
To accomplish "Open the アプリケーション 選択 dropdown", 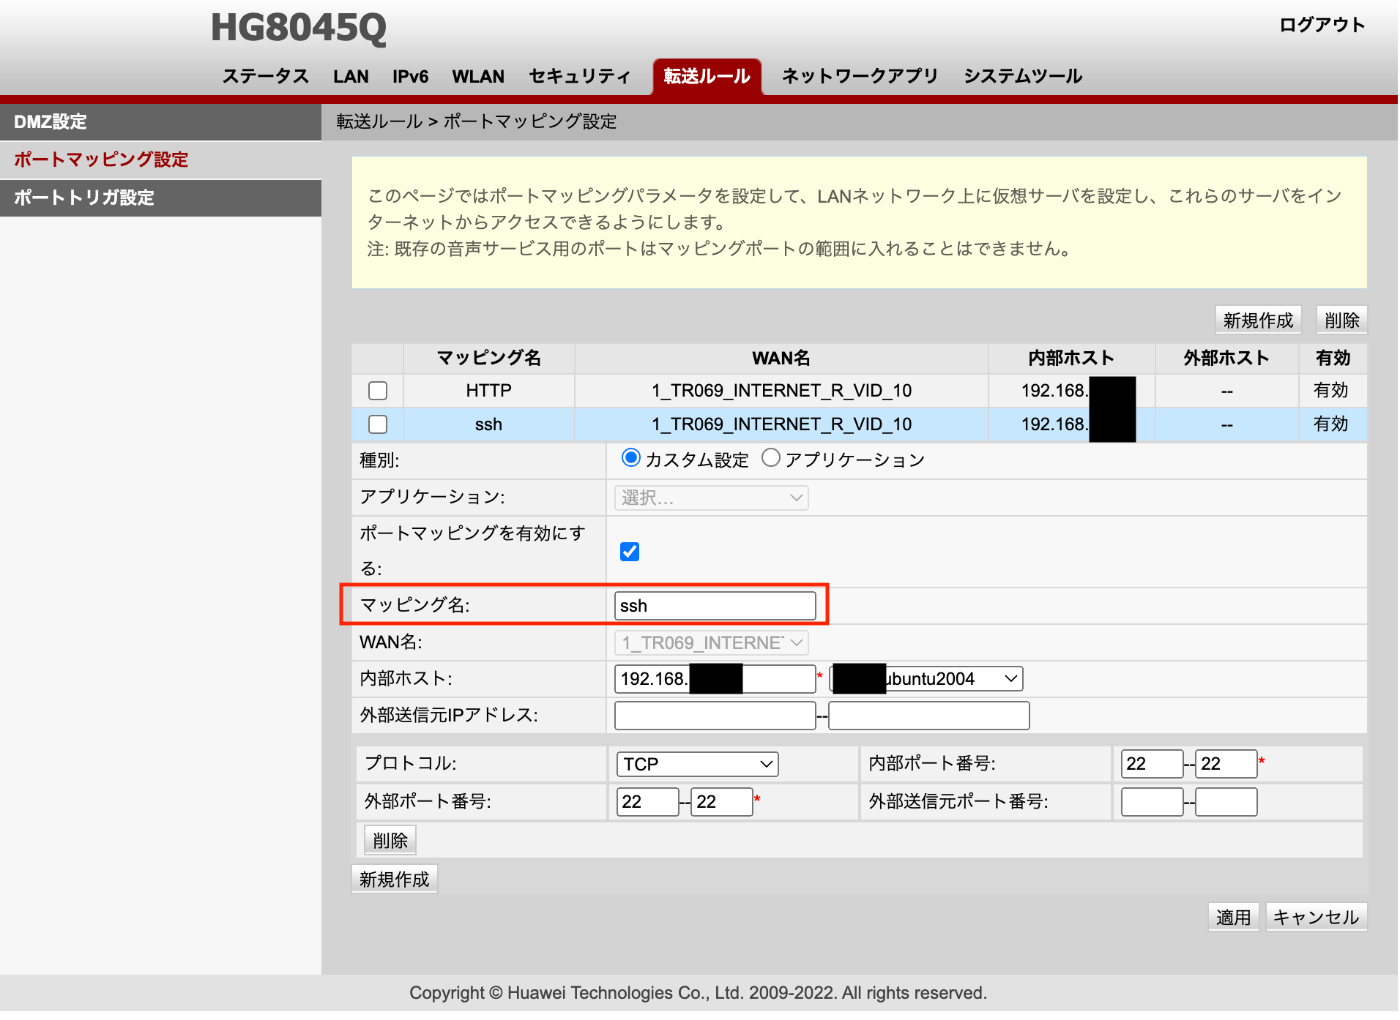I will (711, 498).
